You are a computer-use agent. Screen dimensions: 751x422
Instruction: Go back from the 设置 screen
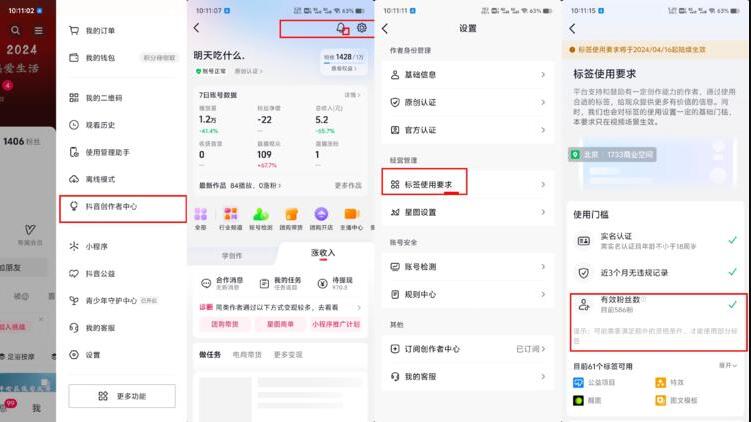click(385, 29)
